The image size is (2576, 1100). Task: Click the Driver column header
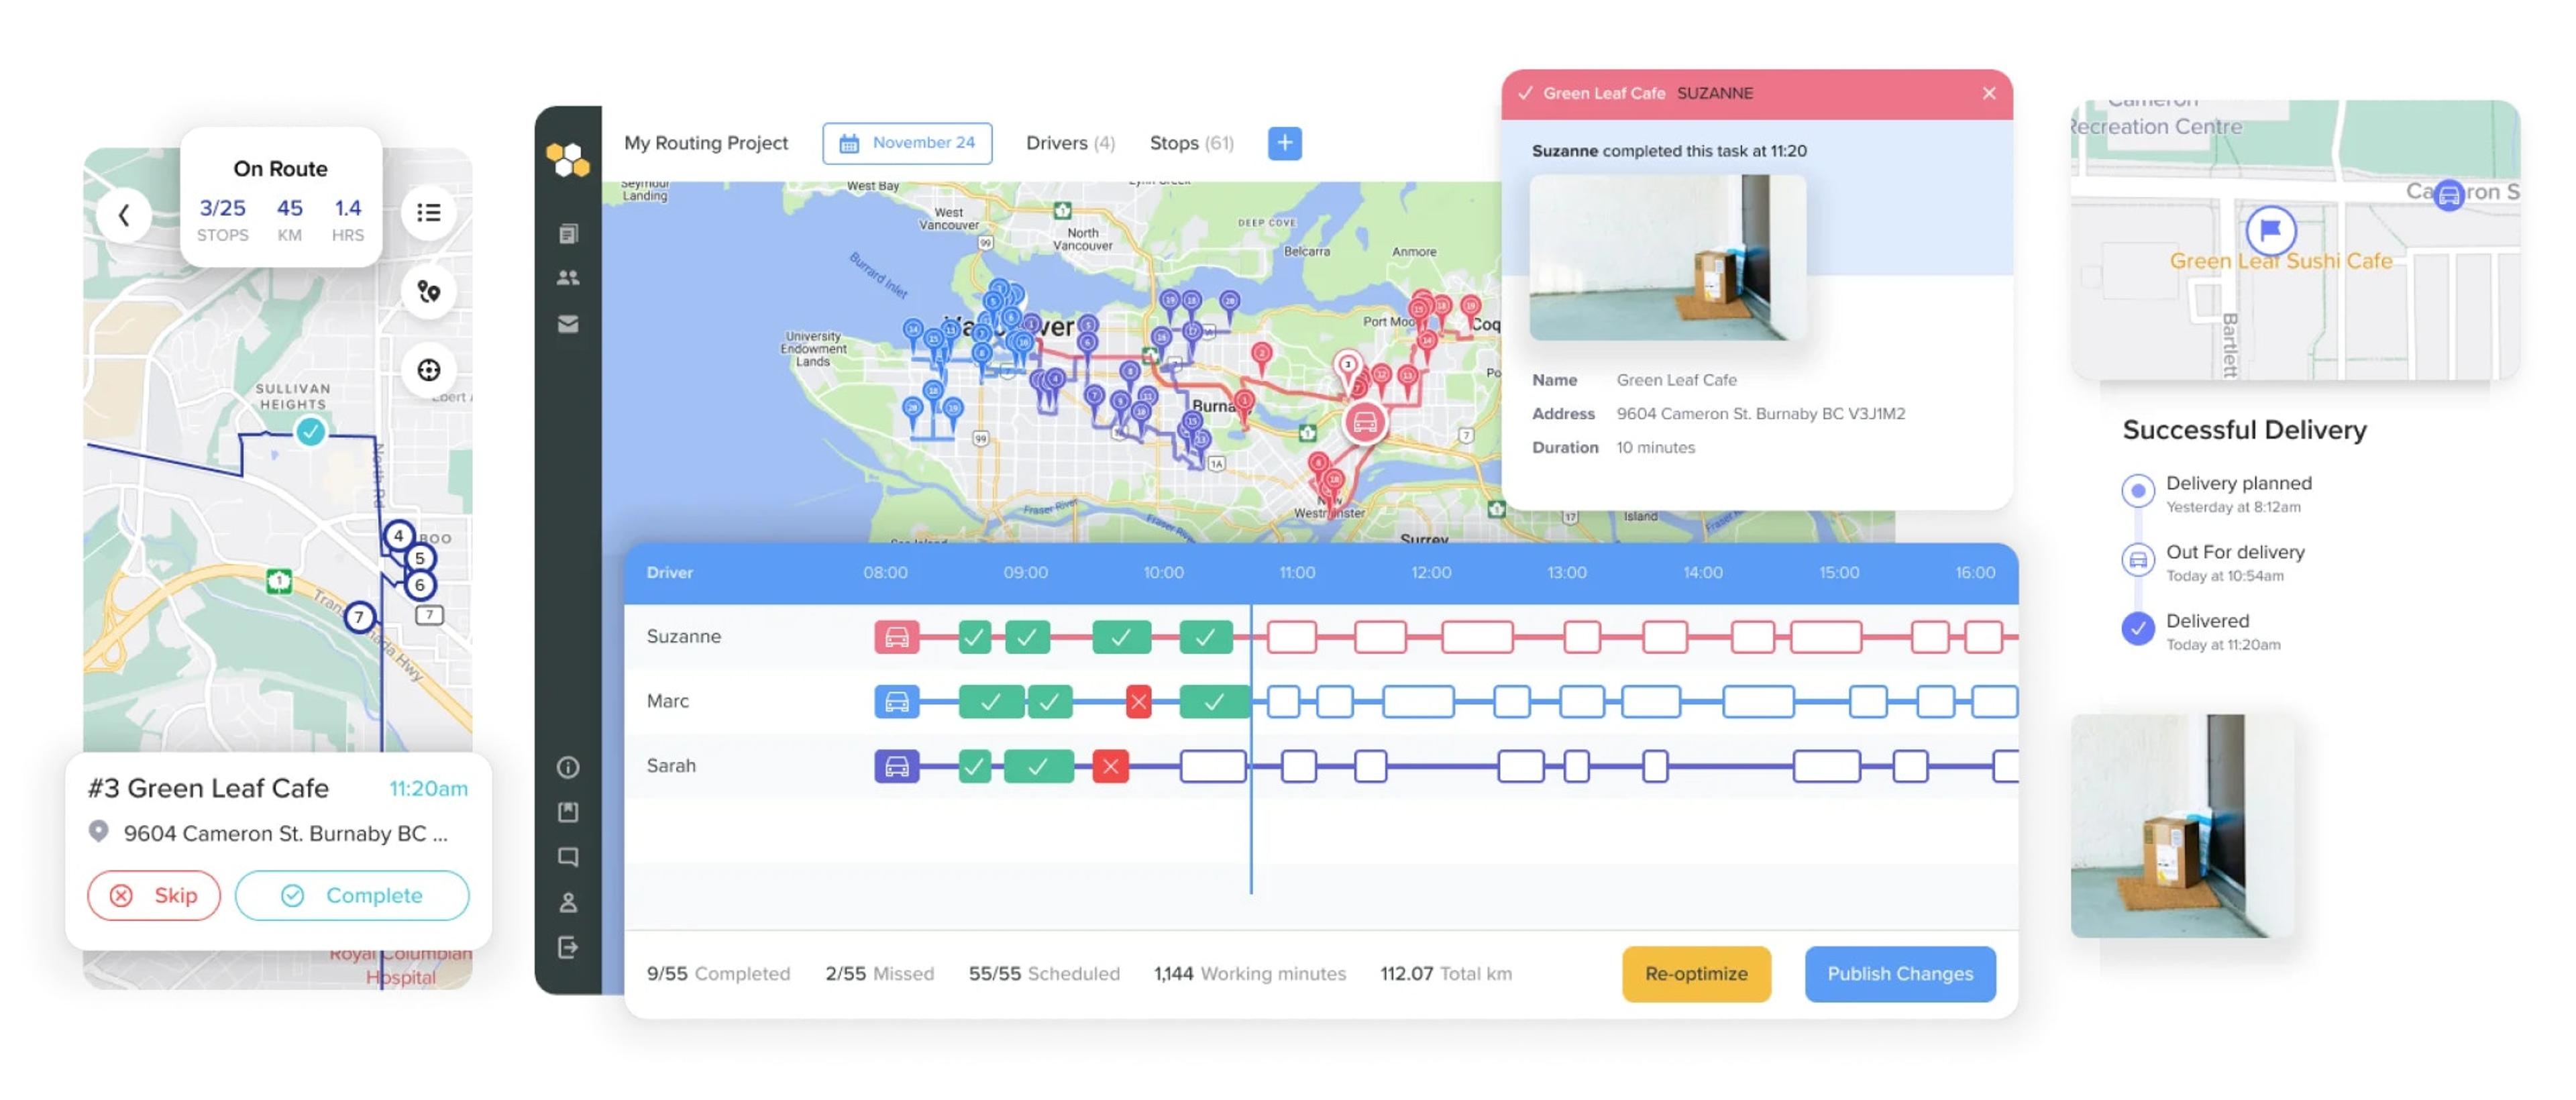[x=669, y=573]
